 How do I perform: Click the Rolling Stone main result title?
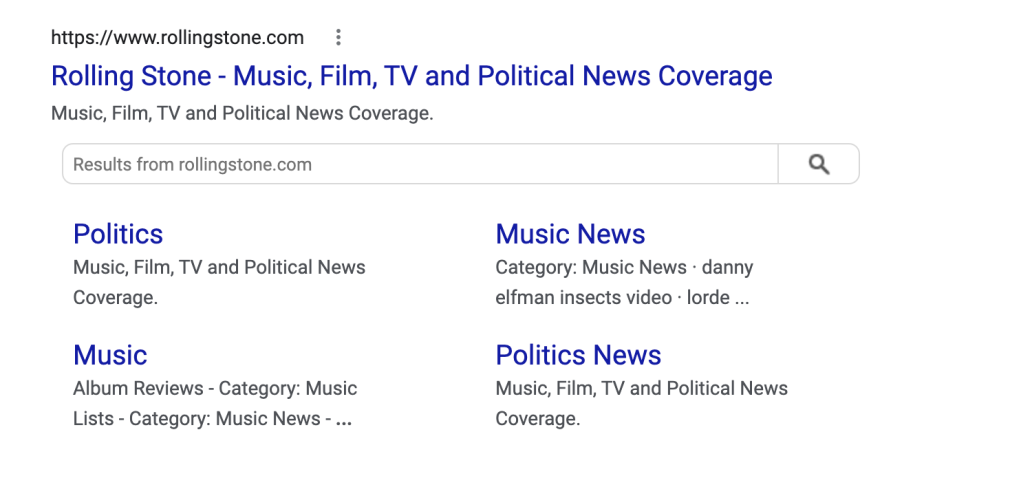(x=411, y=76)
